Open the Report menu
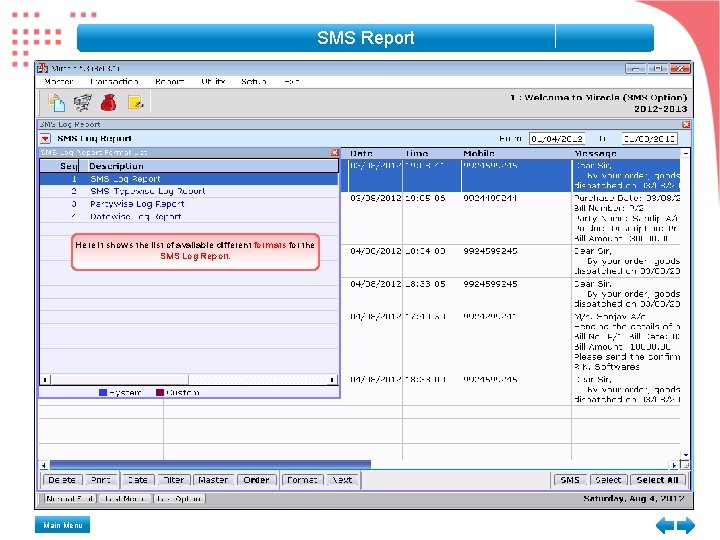This screenshot has height=540, width=720. [x=169, y=81]
